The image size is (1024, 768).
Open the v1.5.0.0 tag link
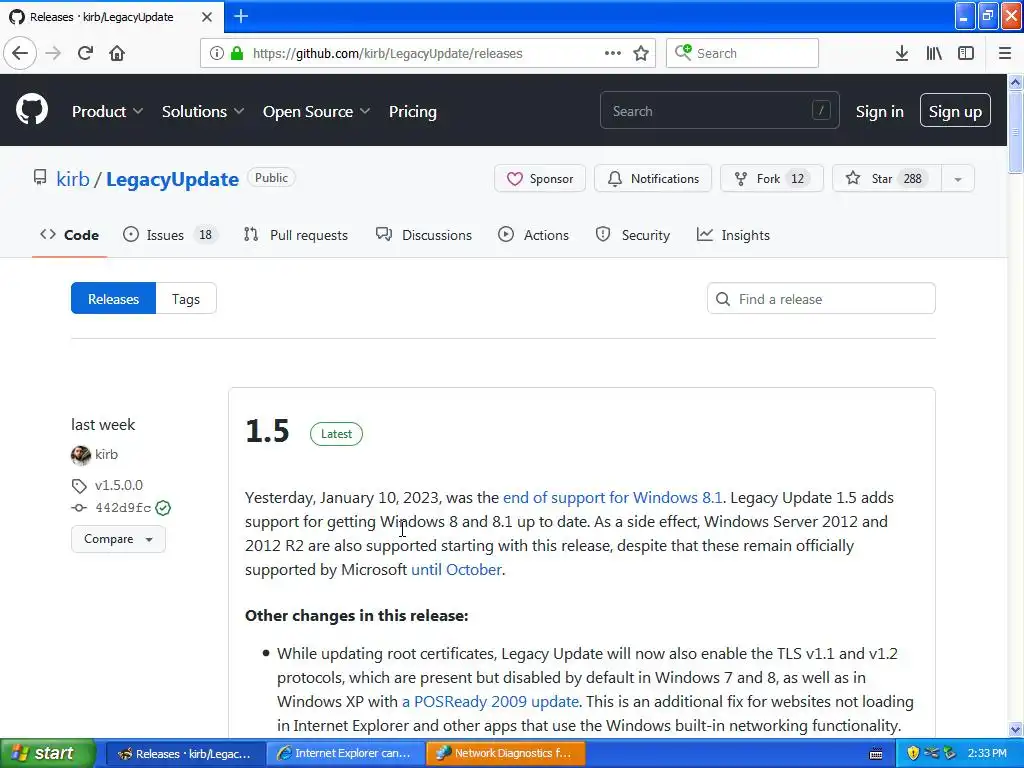pos(118,485)
